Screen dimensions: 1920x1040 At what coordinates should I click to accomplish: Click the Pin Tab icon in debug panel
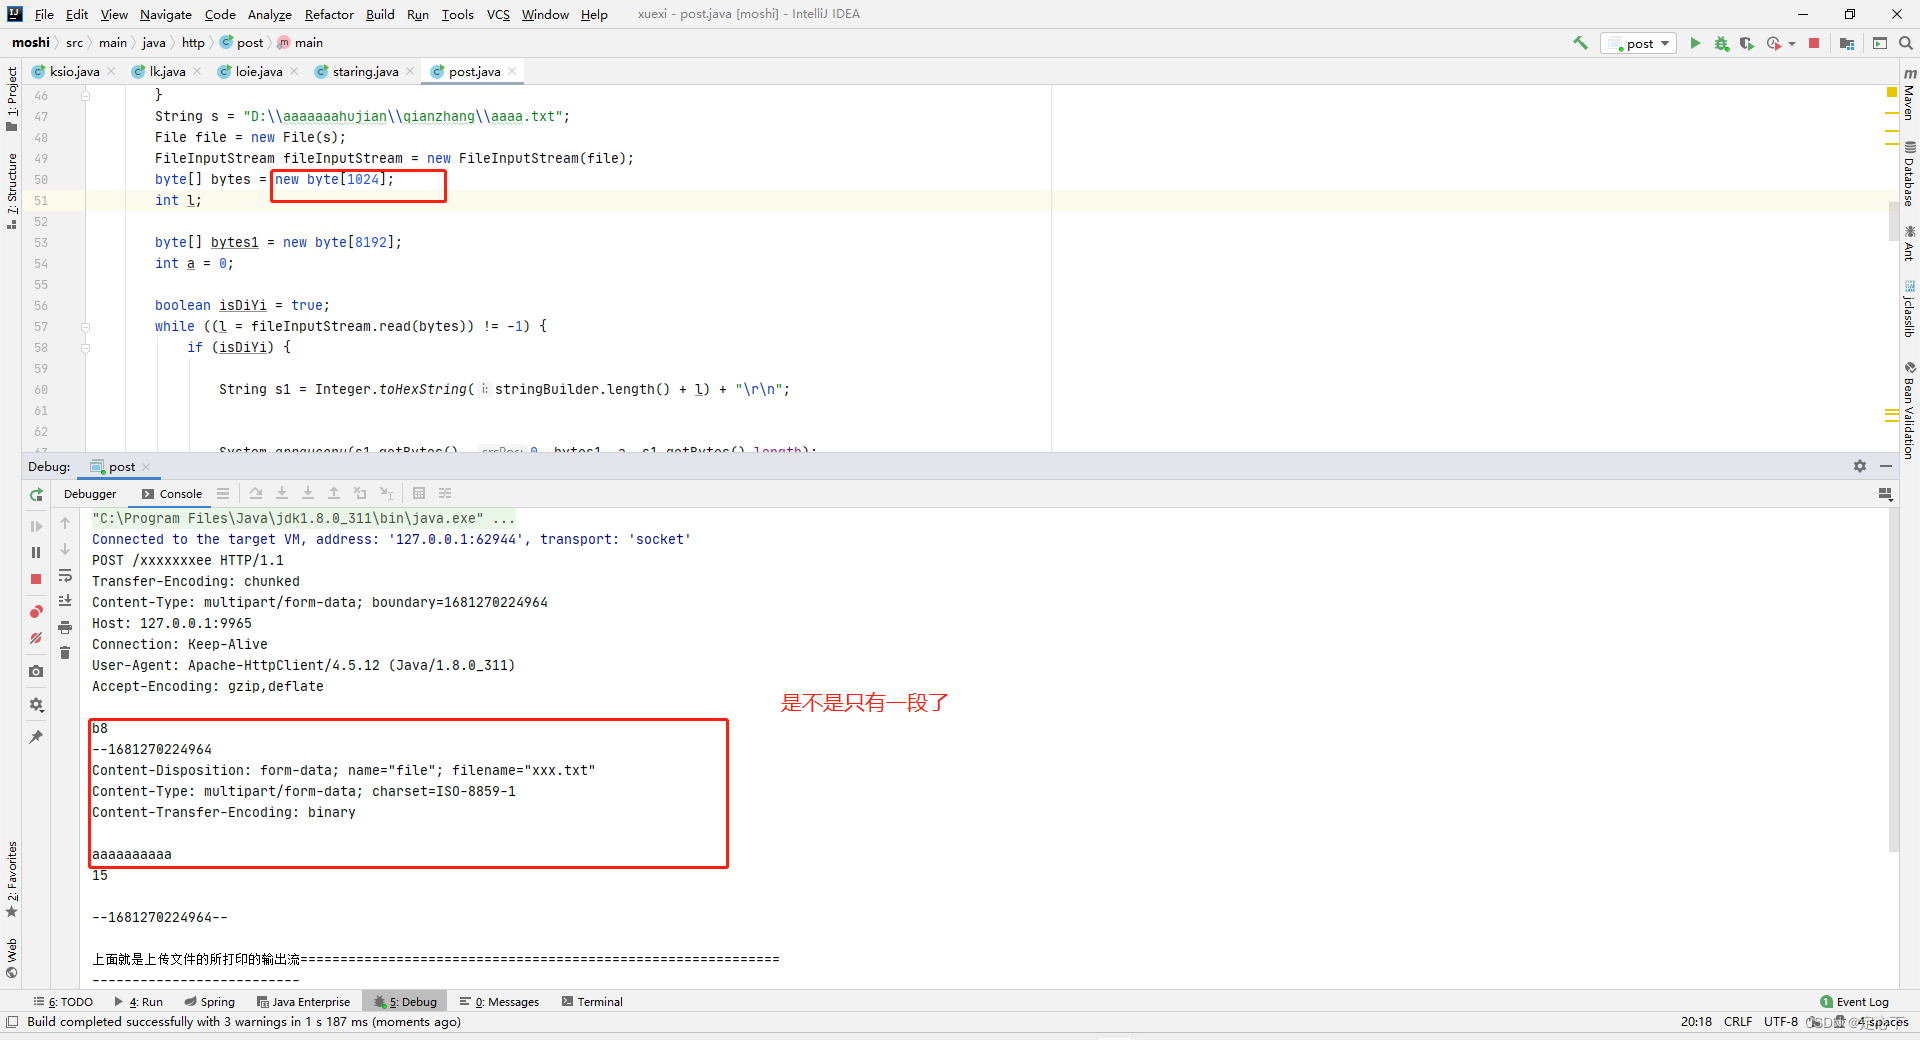(x=36, y=737)
